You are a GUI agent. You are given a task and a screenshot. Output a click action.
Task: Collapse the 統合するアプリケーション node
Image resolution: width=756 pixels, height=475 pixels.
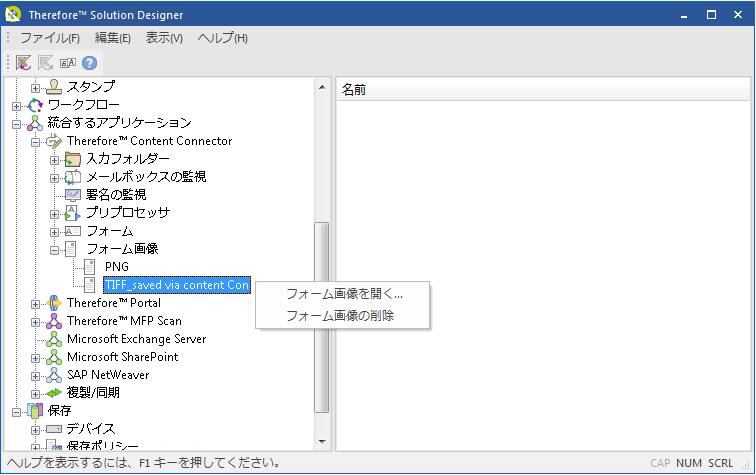click(16, 124)
